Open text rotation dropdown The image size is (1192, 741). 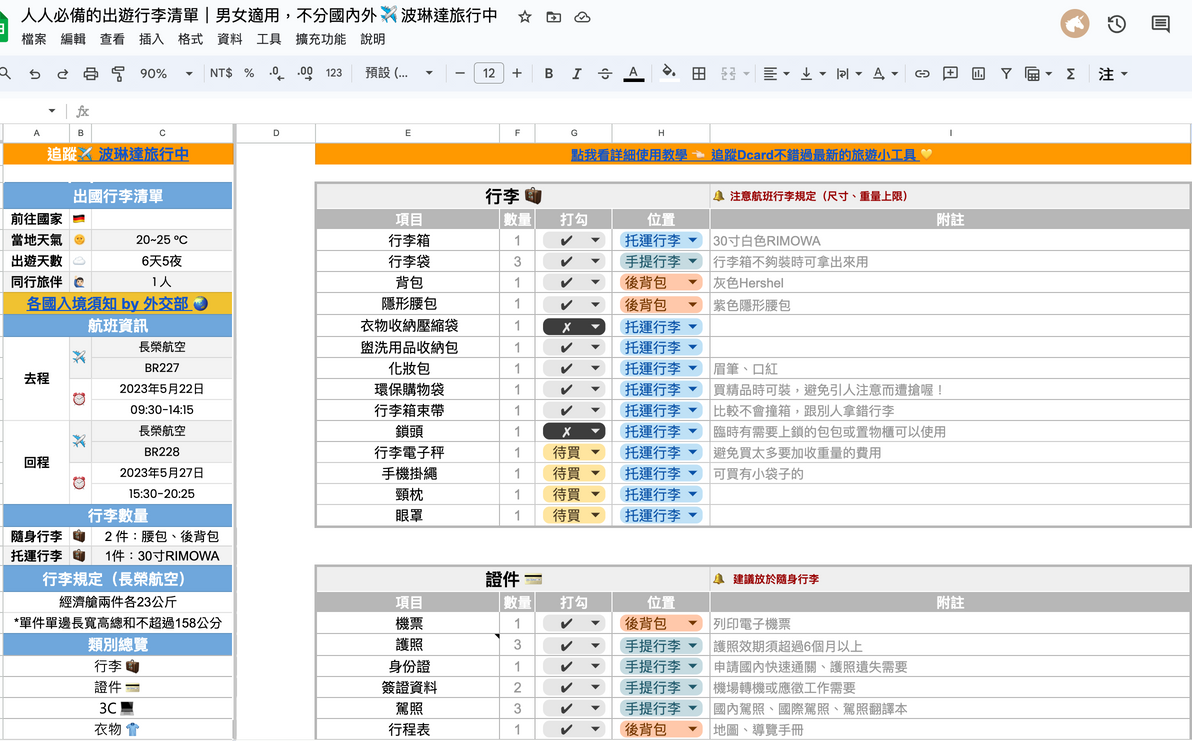(885, 74)
